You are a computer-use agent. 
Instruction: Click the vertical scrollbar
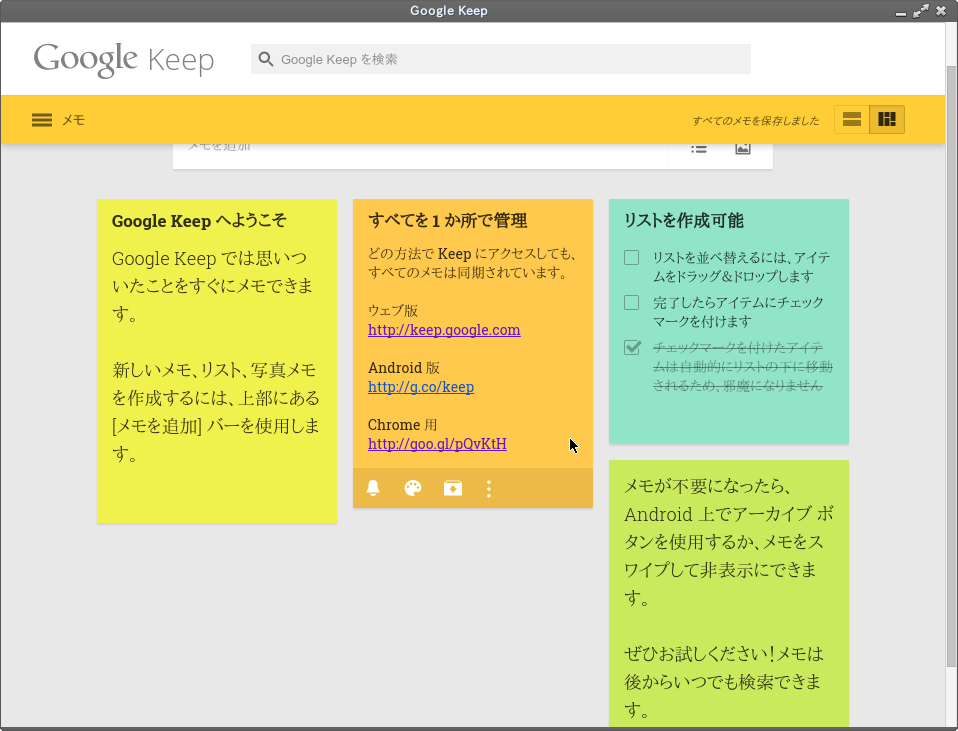coord(951,367)
